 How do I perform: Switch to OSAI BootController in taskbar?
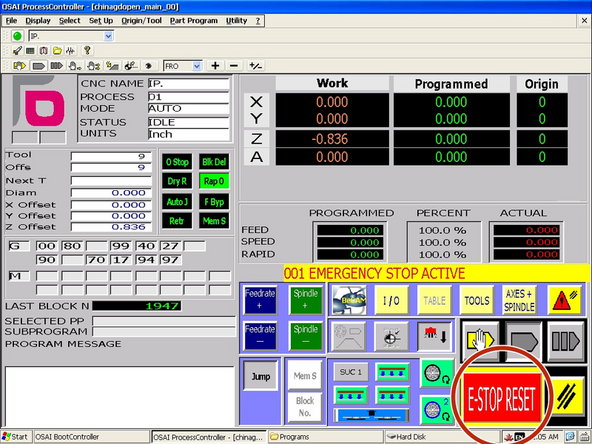coord(91,437)
